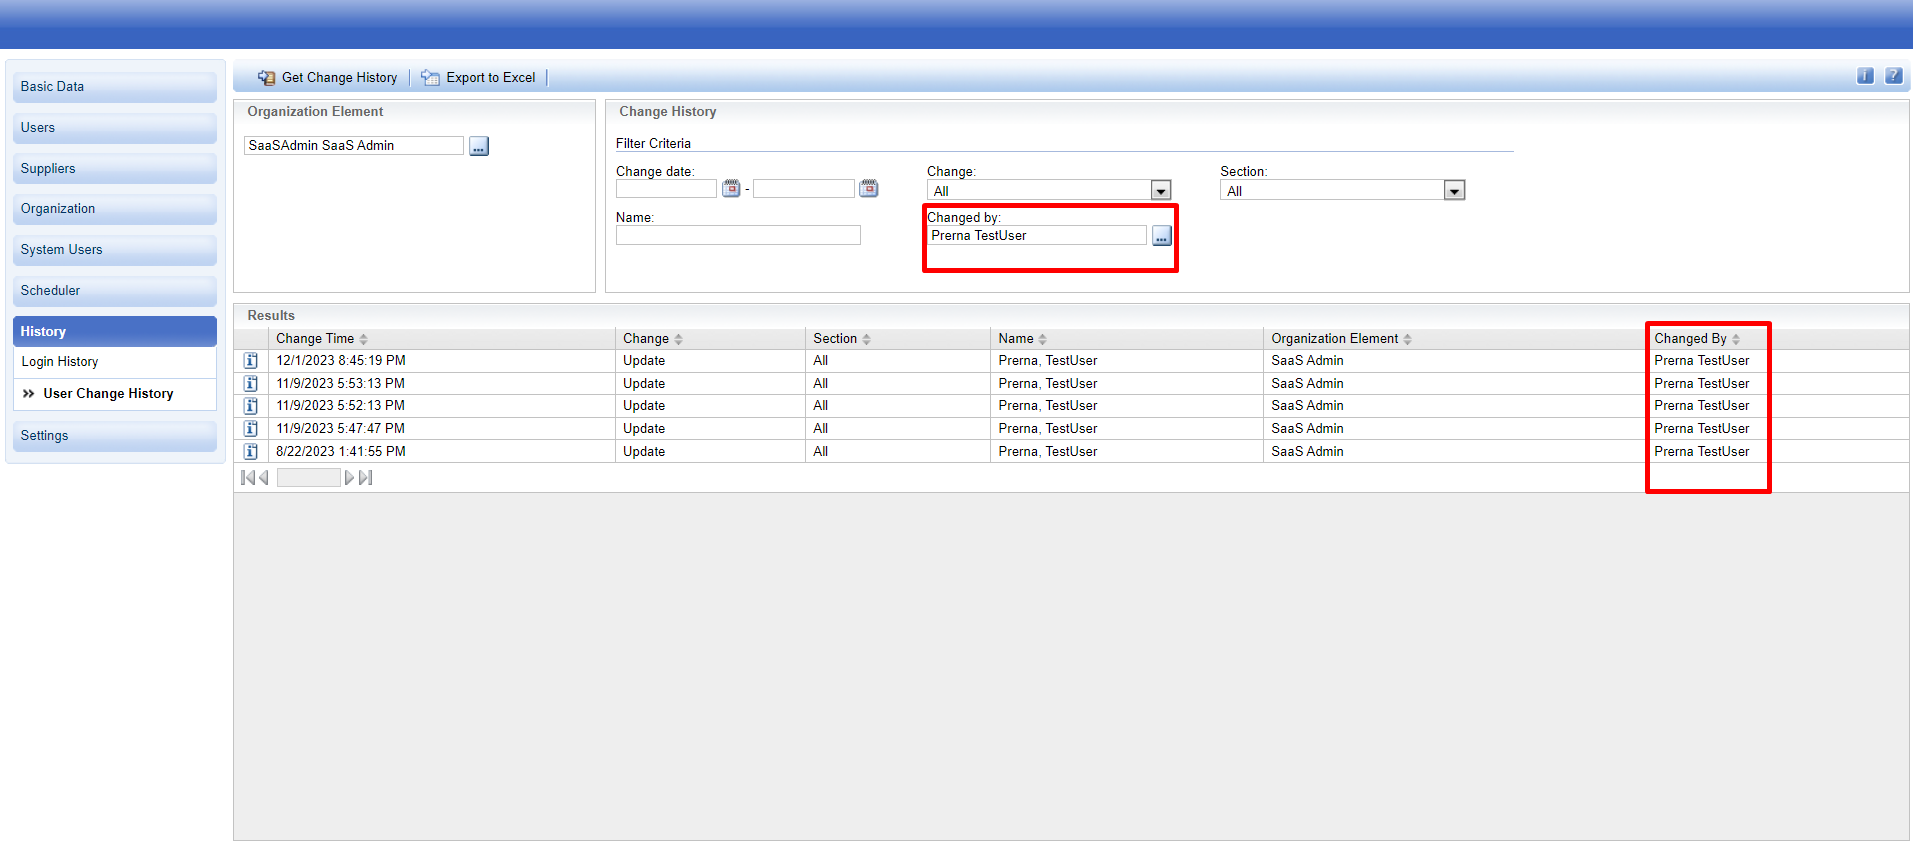
Task: Click the Name filter input field
Action: click(x=737, y=236)
